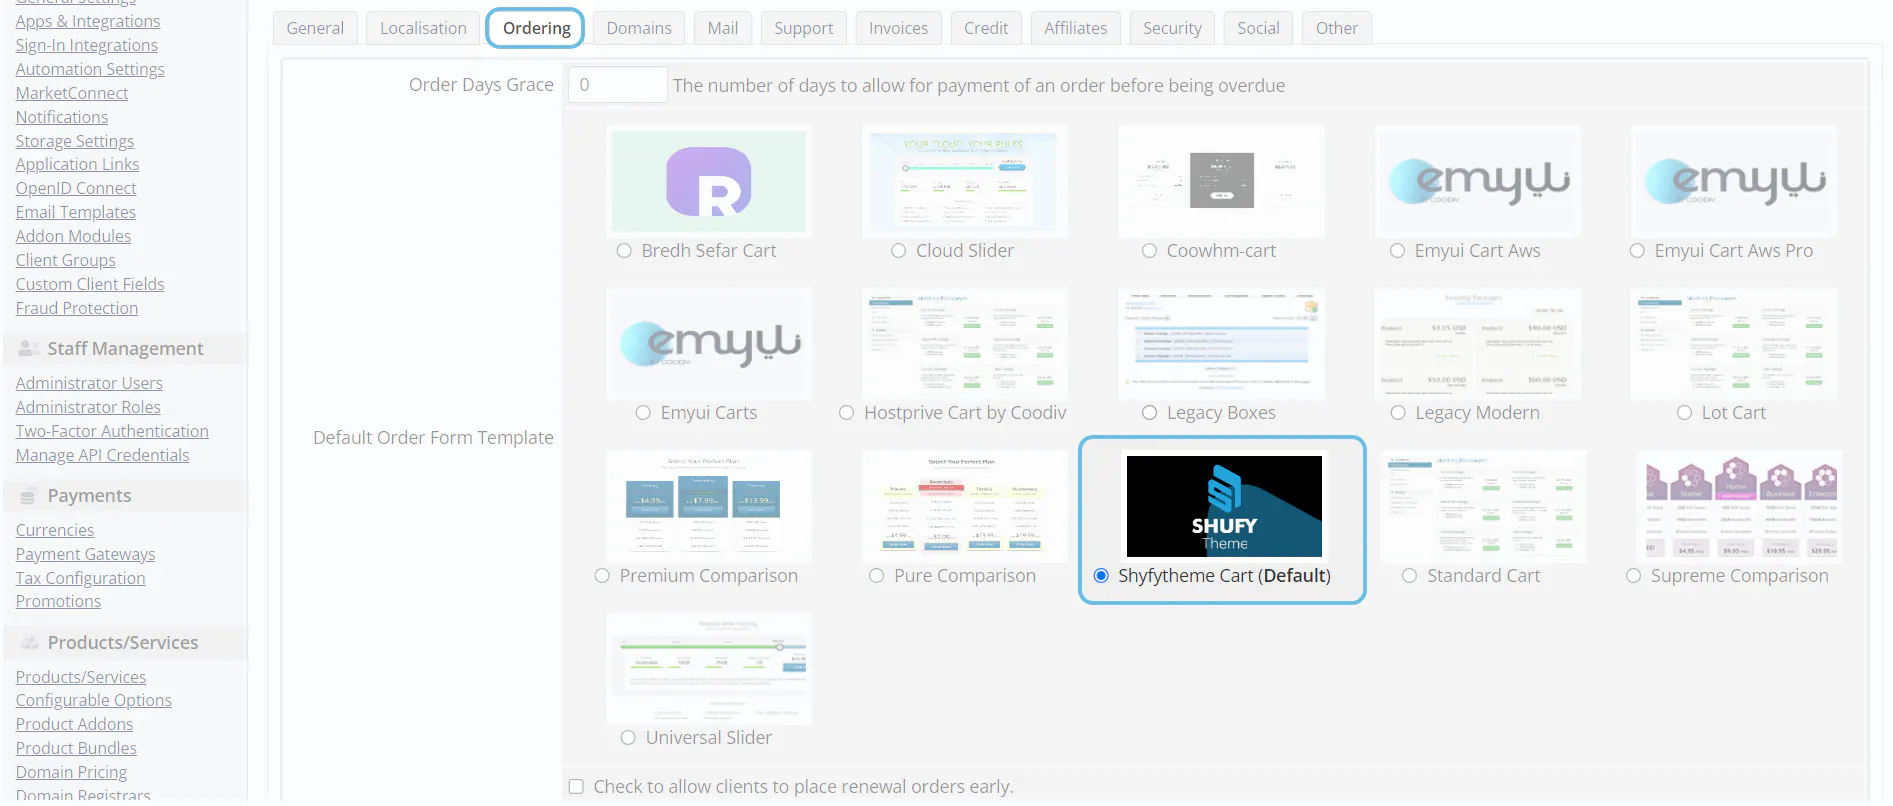Switch to the Invoices tab
Image resolution: width=1893 pixels, height=806 pixels.
point(898,28)
